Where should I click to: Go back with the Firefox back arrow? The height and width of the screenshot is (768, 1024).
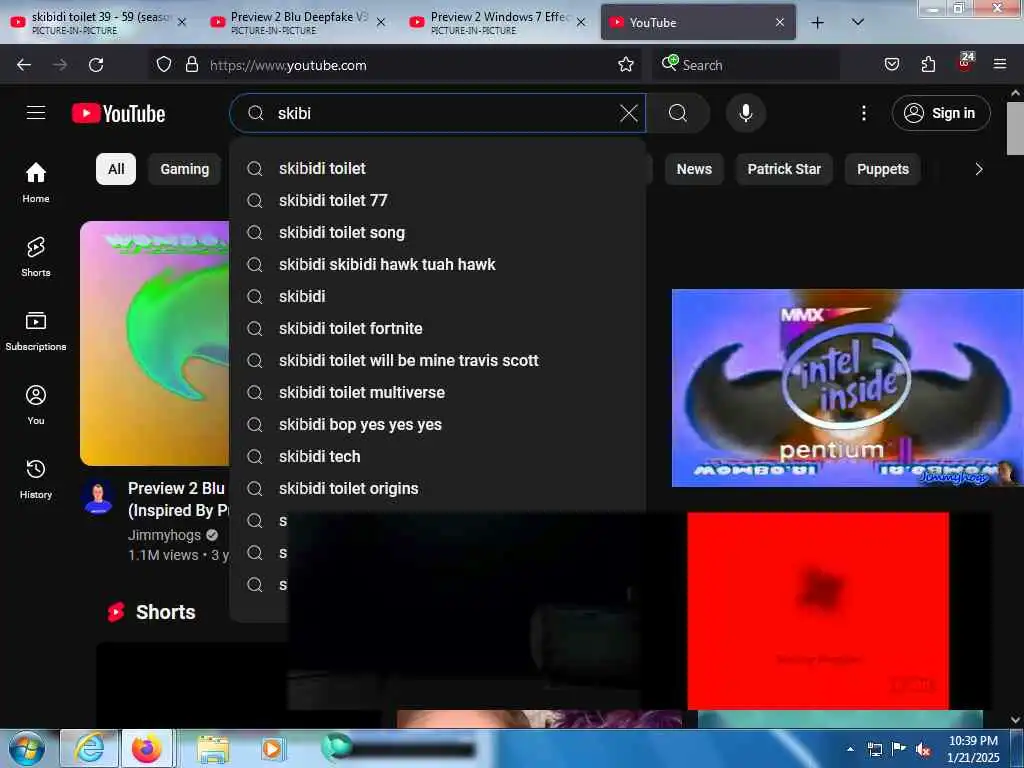point(24,65)
